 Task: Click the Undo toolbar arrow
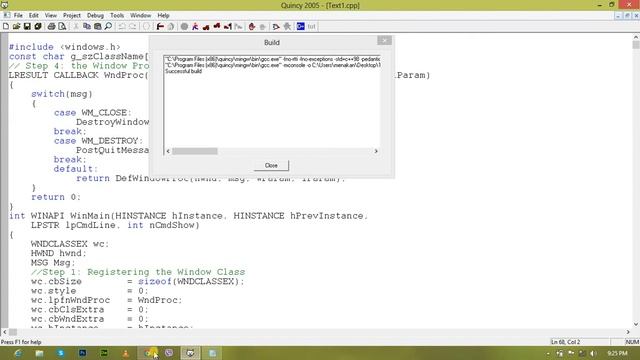[122, 27]
